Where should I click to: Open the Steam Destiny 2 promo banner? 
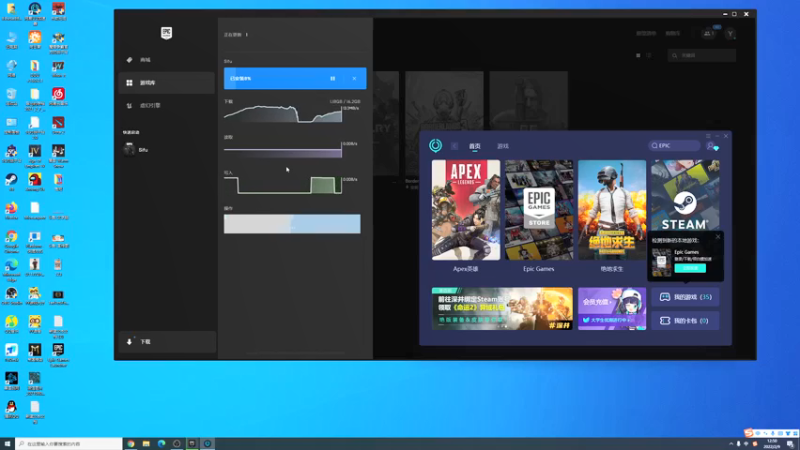(502, 309)
